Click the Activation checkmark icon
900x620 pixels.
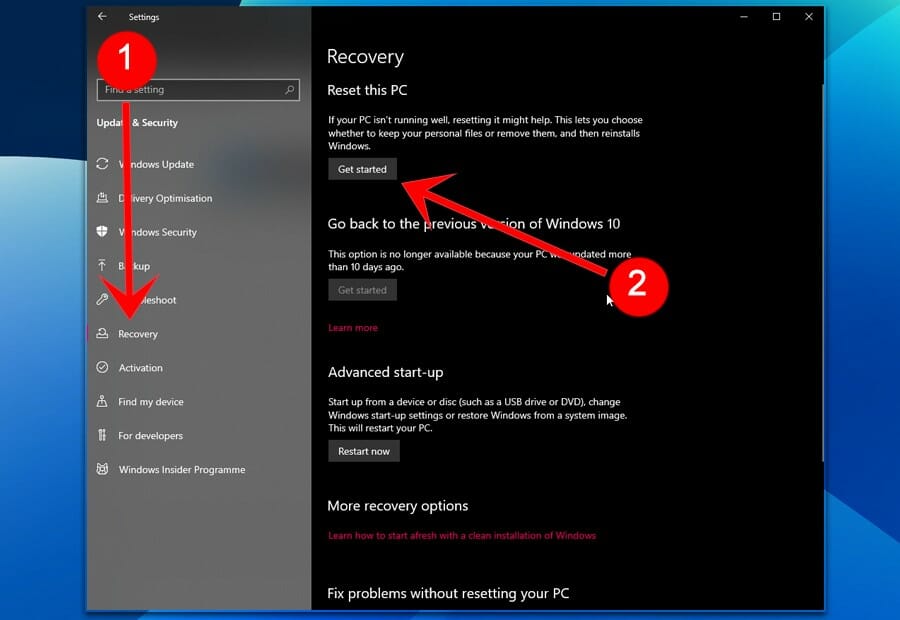click(102, 367)
